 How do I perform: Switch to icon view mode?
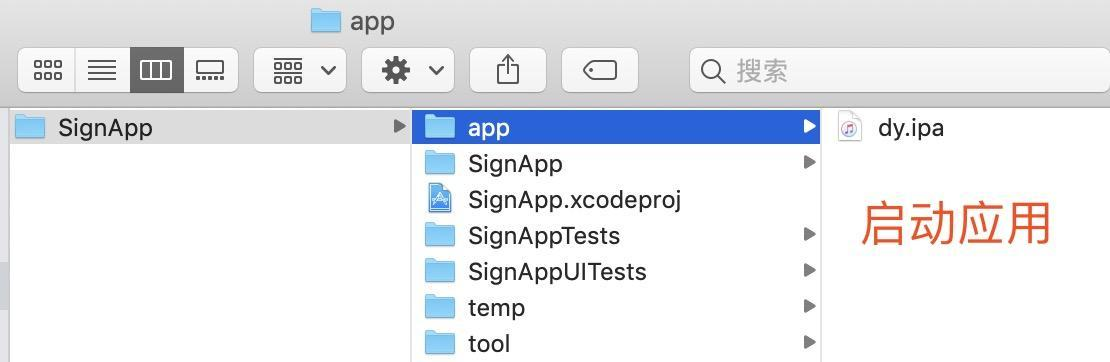(47, 70)
